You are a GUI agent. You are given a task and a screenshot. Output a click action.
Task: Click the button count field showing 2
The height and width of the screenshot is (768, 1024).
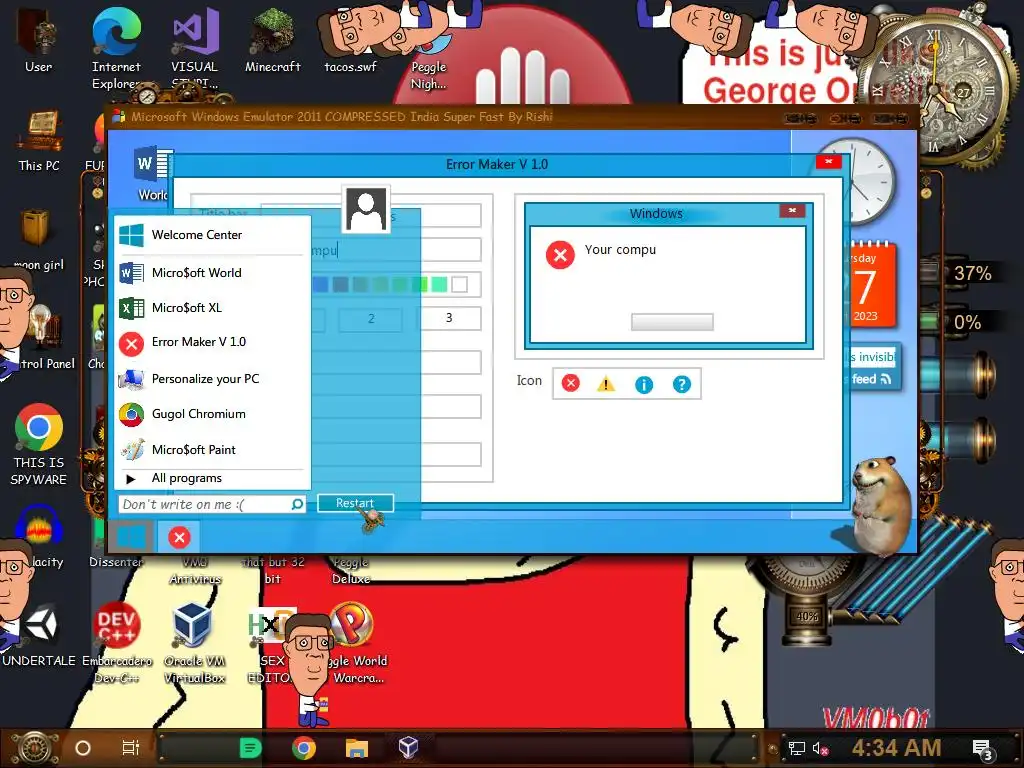click(371, 319)
